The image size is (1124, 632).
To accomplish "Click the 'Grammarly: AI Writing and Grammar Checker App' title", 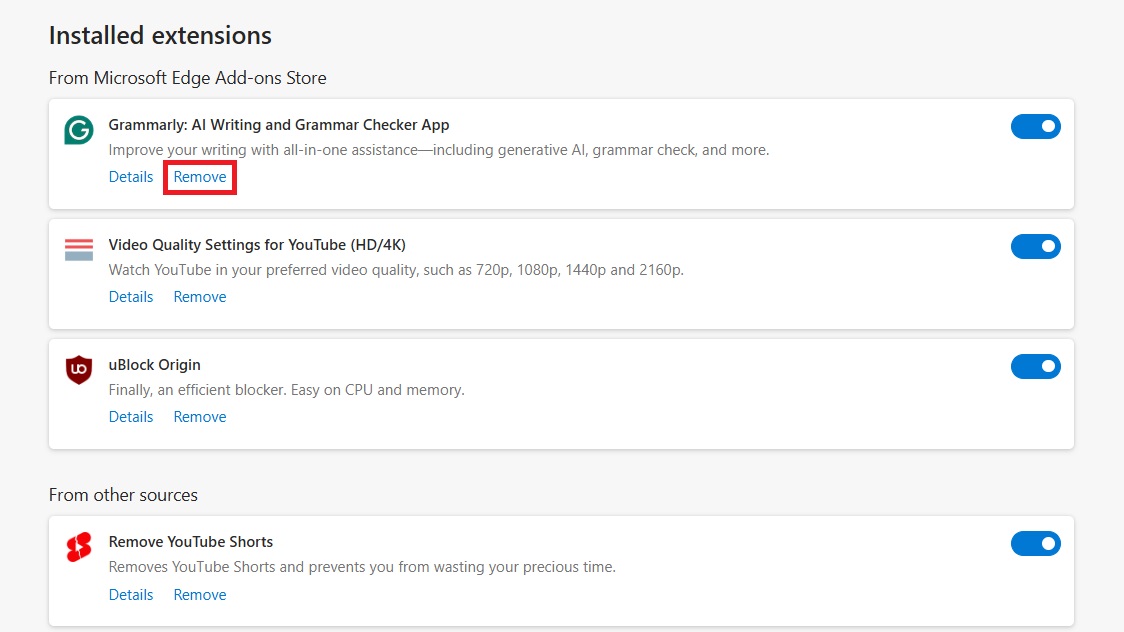I will click(279, 125).
